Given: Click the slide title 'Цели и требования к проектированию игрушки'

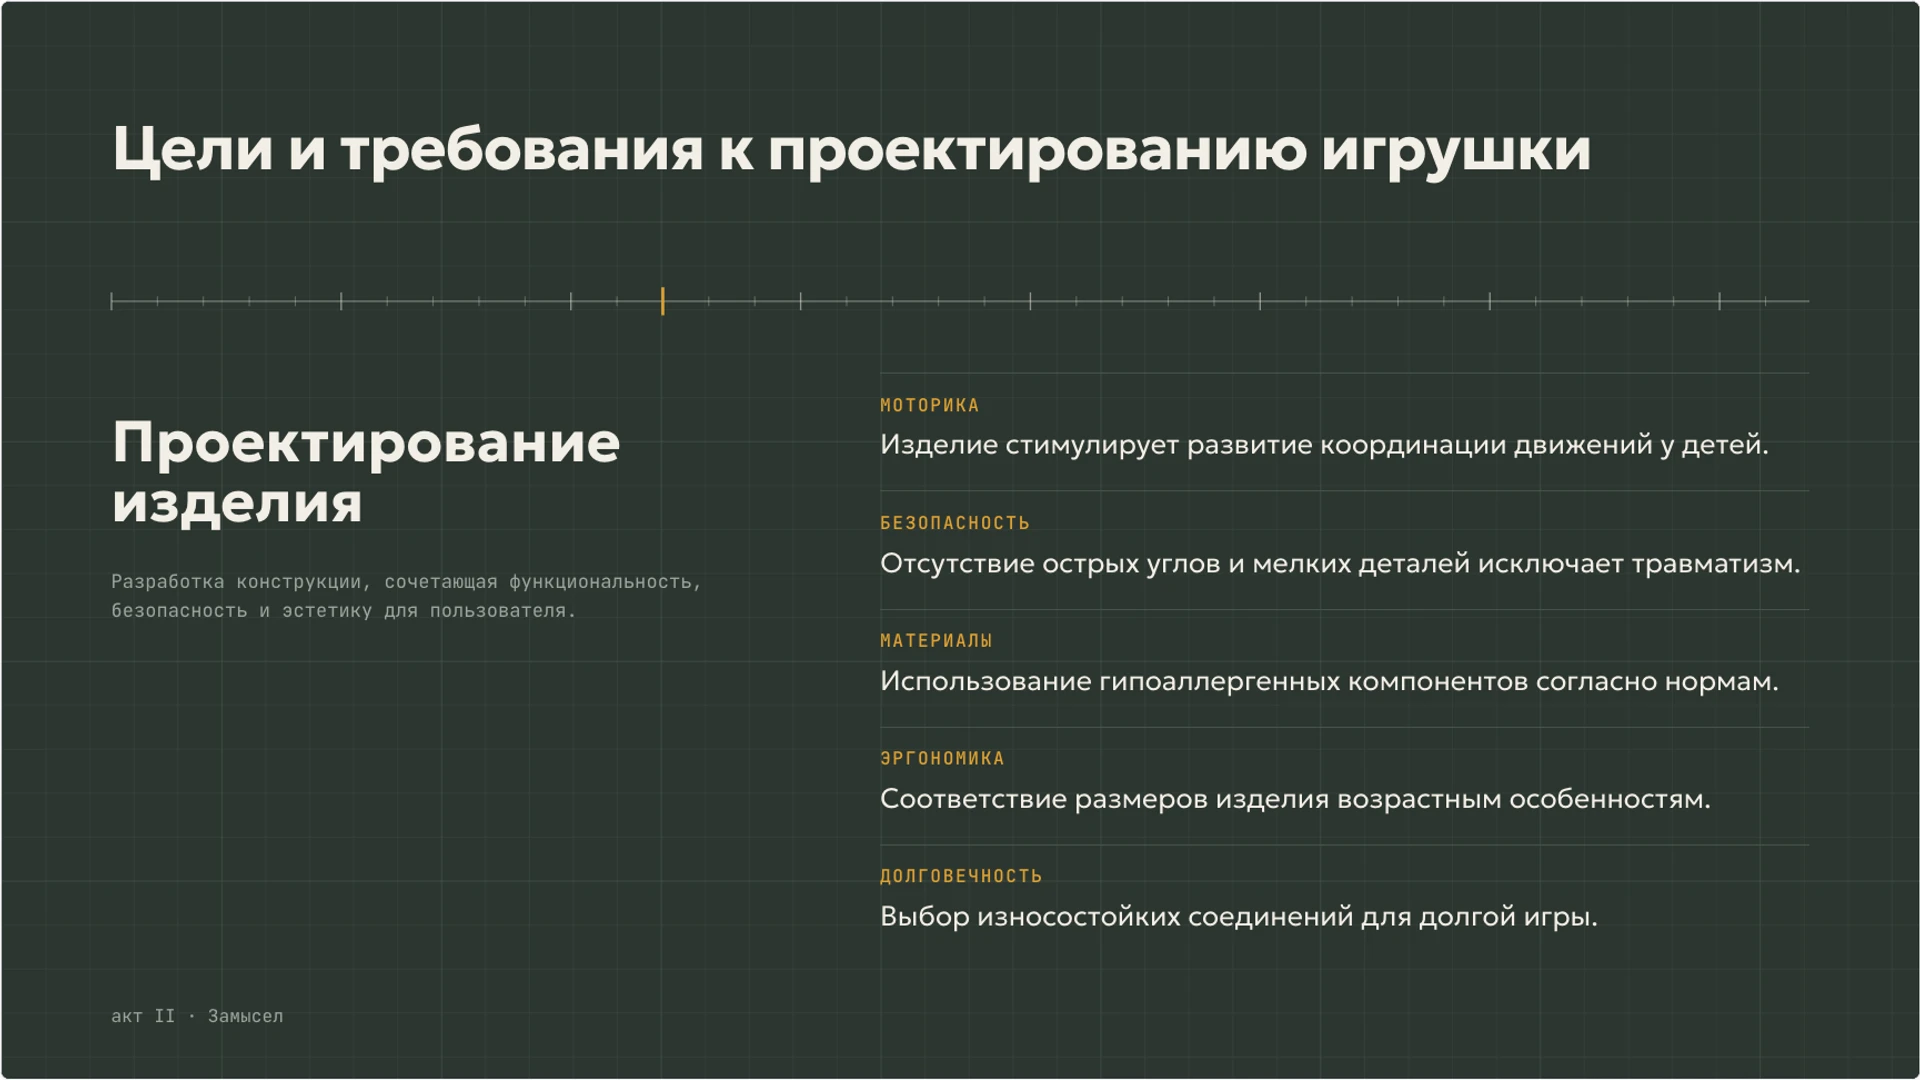Looking at the screenshot, I should tap(851, 150).
